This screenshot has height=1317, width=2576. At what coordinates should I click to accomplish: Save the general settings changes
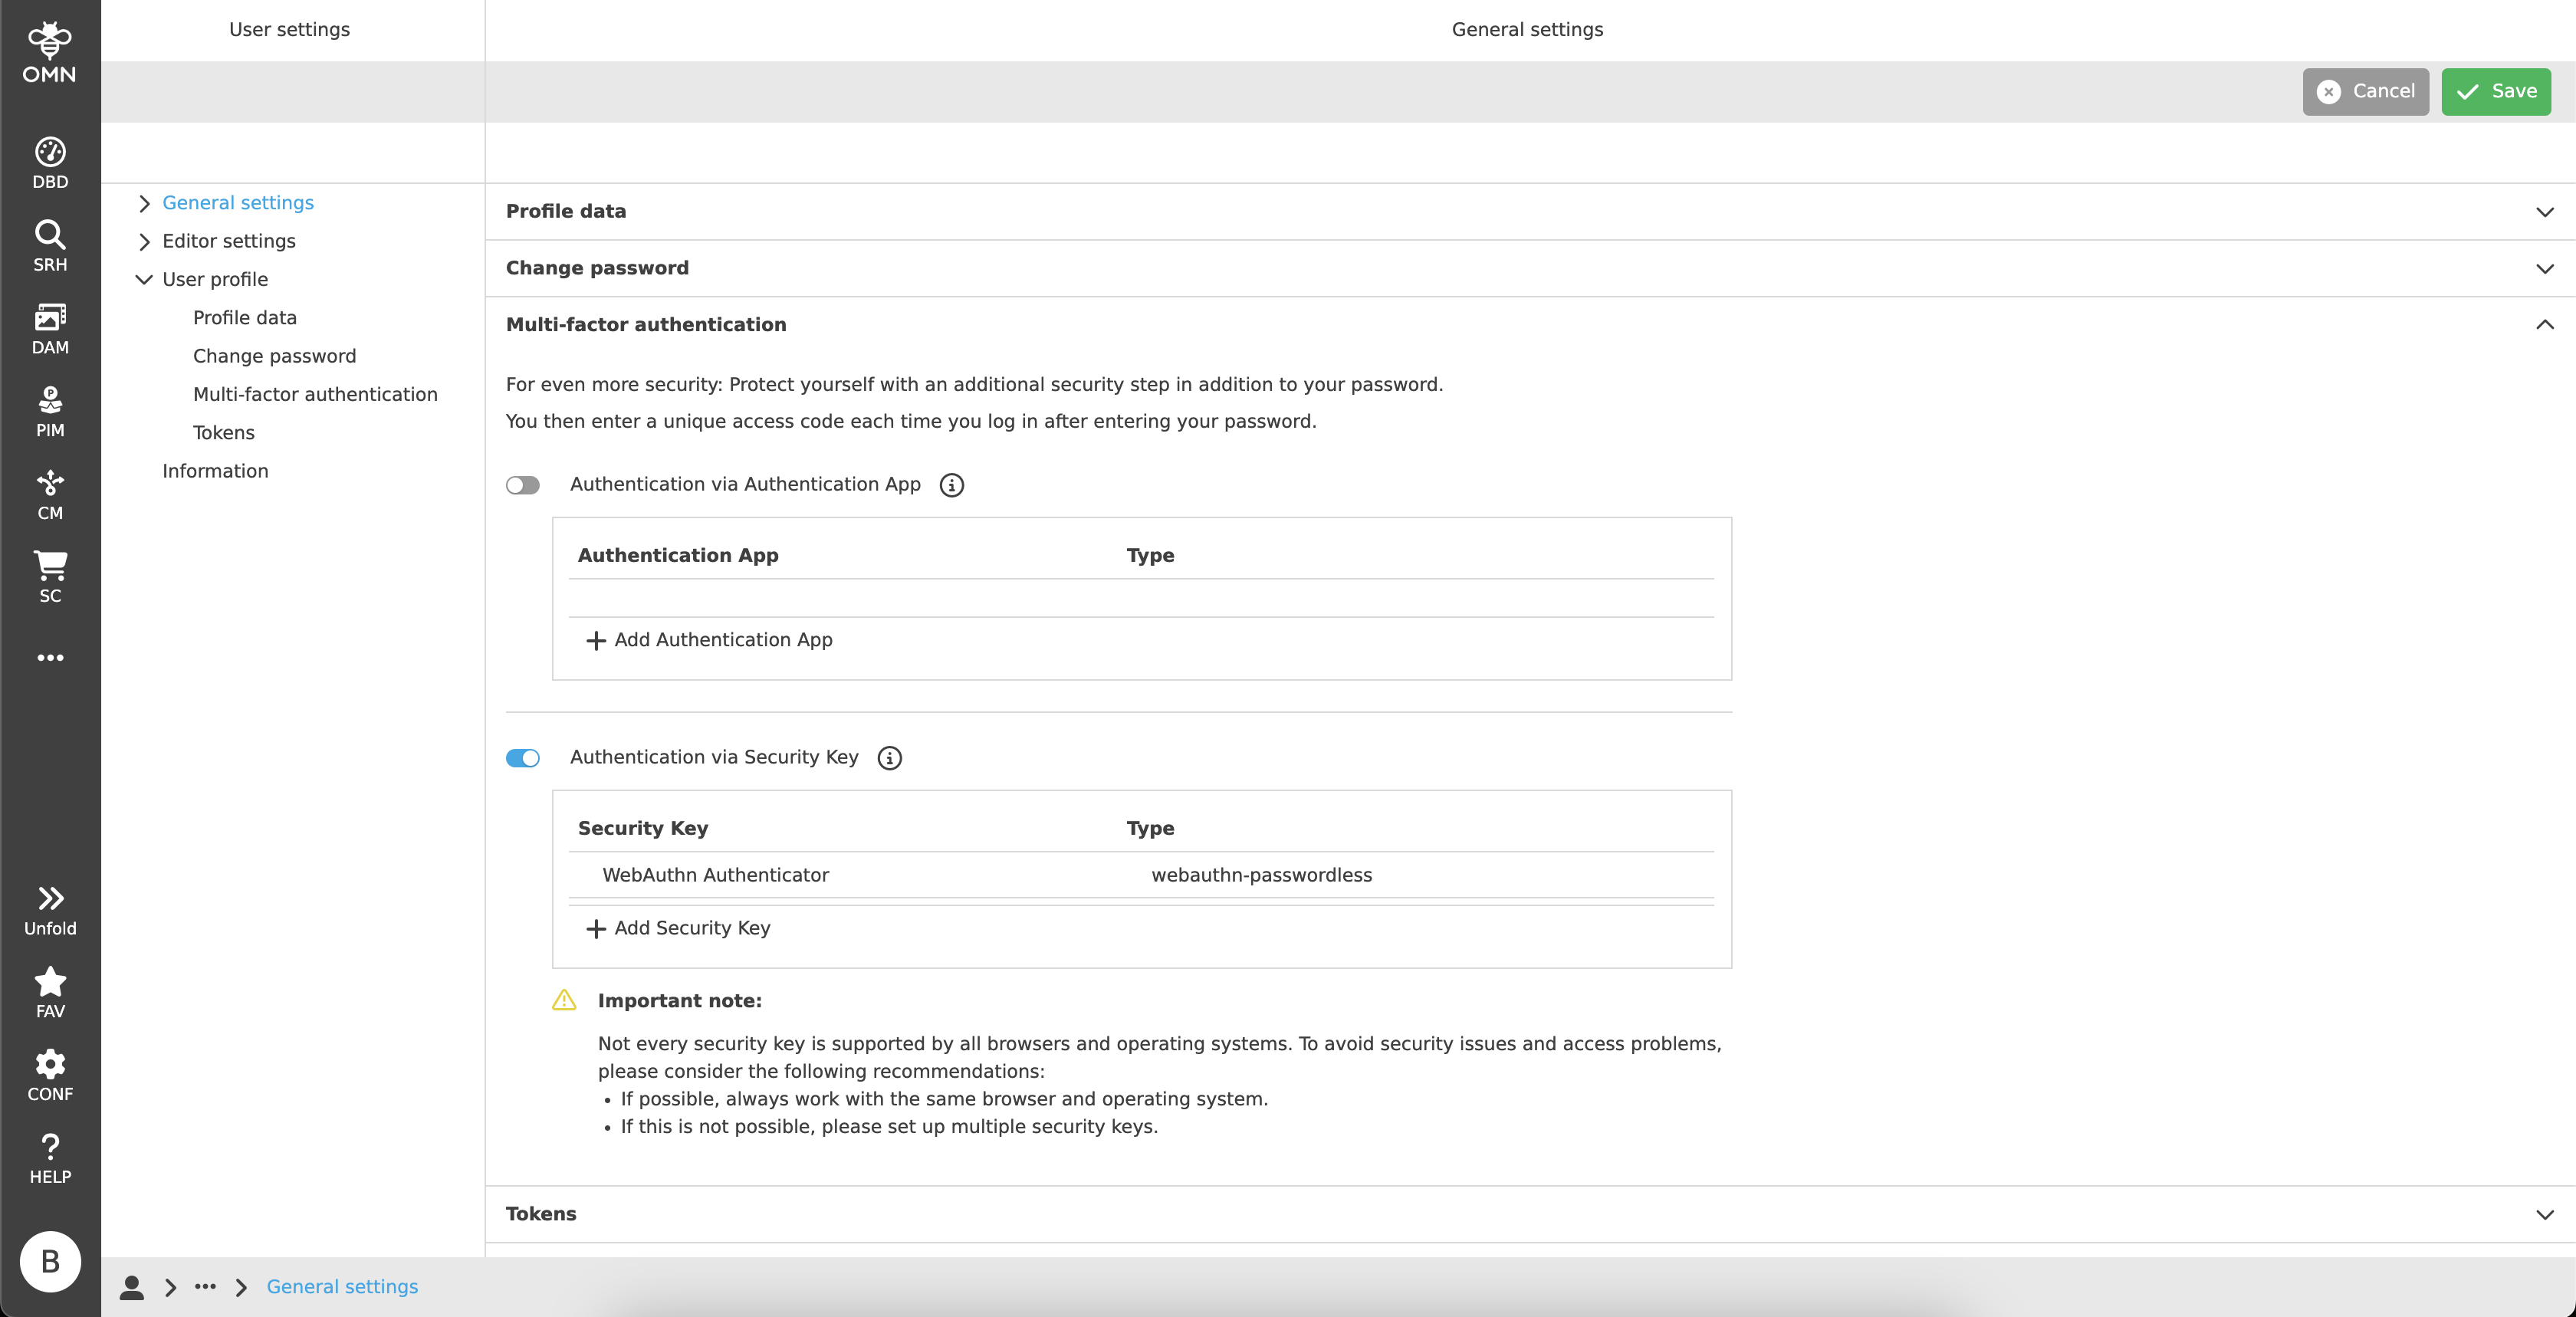2496,91
